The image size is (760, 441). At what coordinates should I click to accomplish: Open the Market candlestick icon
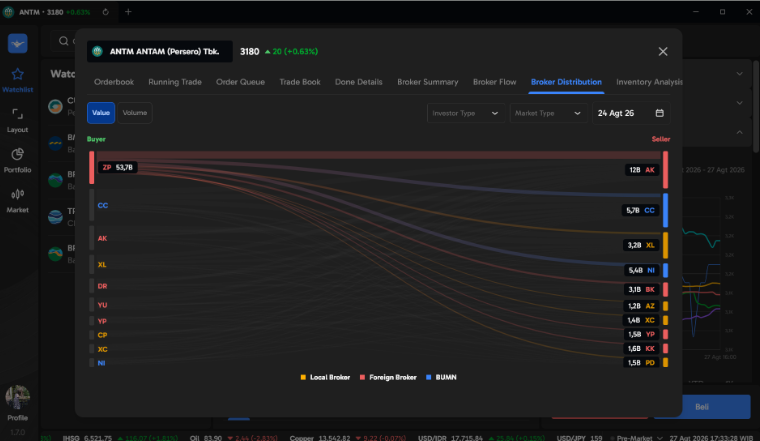[x=17, y=194]
